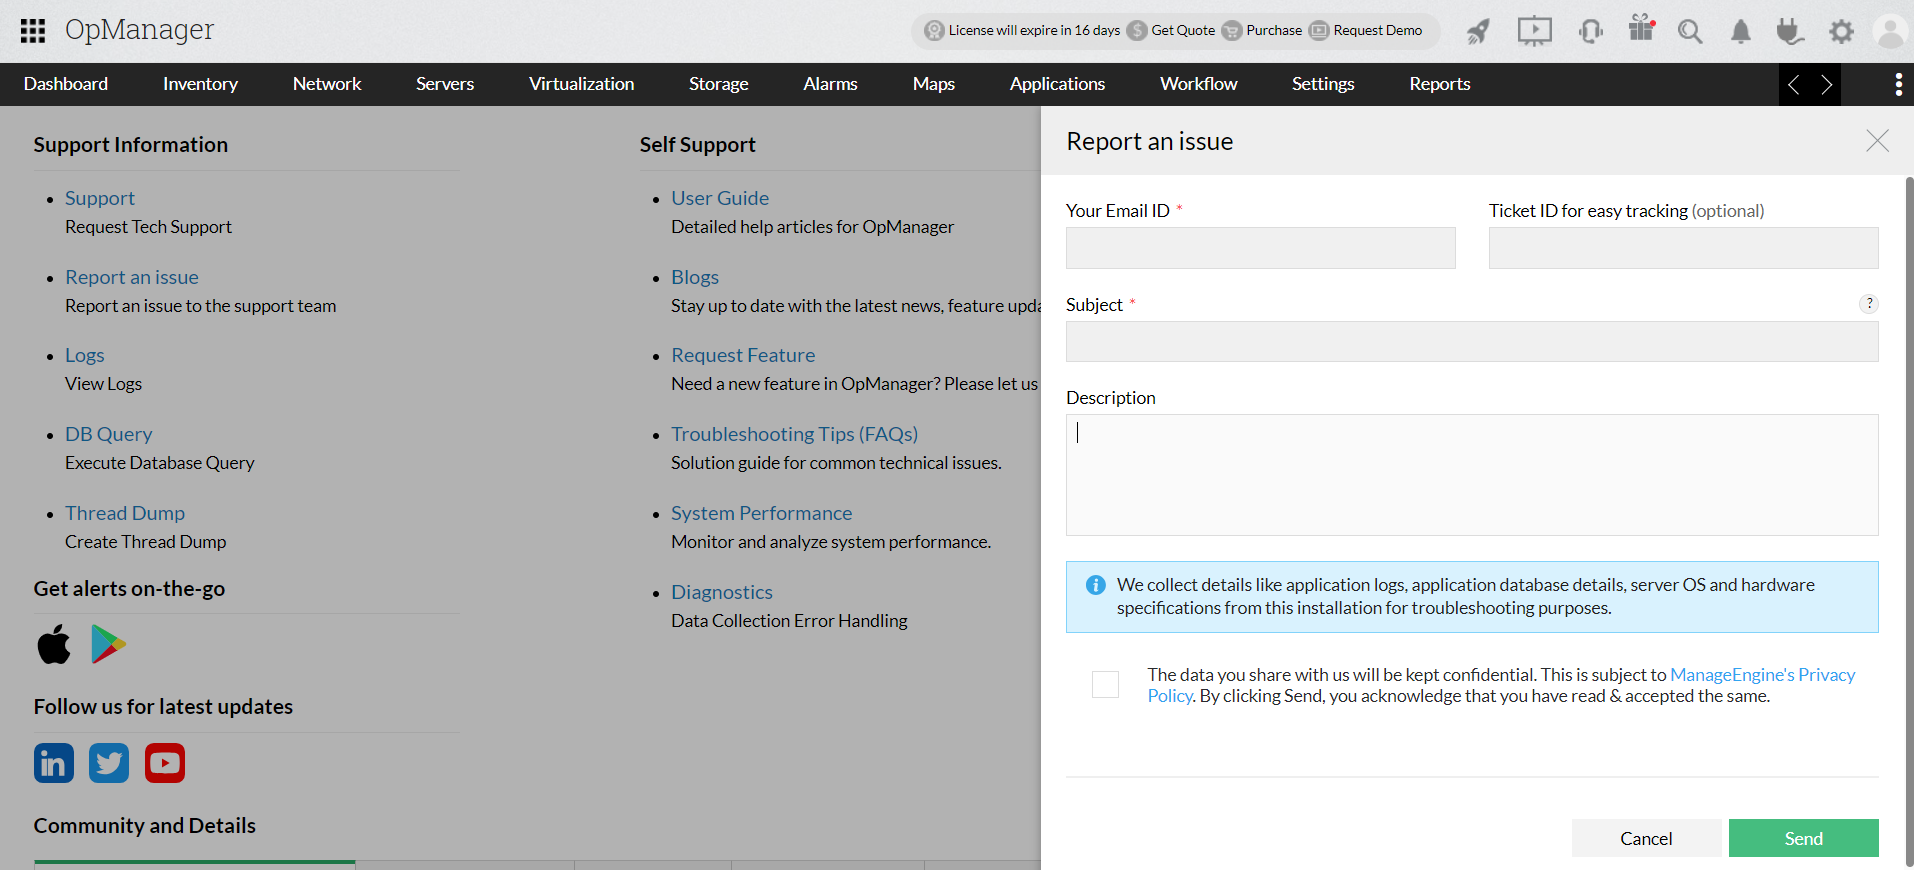
Task: Open the Thread Dump link
Action: (125, 513)
